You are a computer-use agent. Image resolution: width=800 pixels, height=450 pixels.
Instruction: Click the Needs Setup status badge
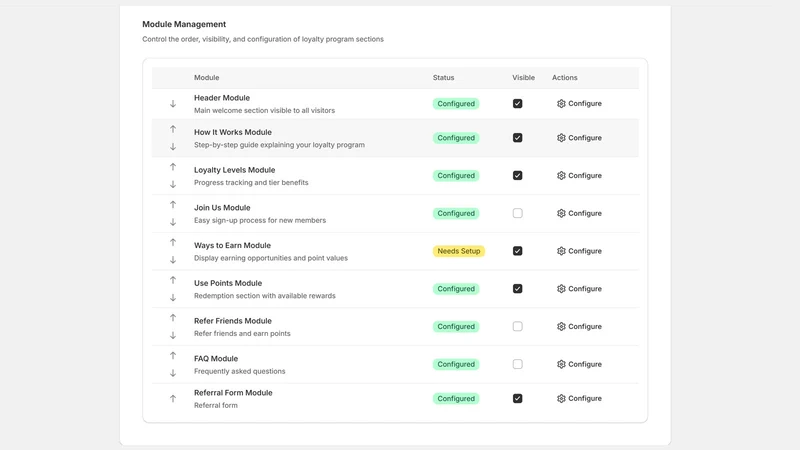pyautogui.click(x=459, y=251)
